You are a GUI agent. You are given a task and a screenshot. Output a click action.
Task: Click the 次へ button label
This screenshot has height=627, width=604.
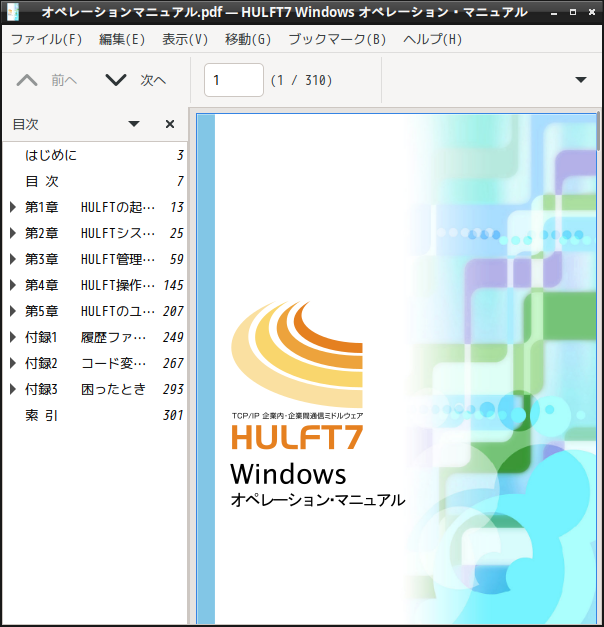(153, 80)
